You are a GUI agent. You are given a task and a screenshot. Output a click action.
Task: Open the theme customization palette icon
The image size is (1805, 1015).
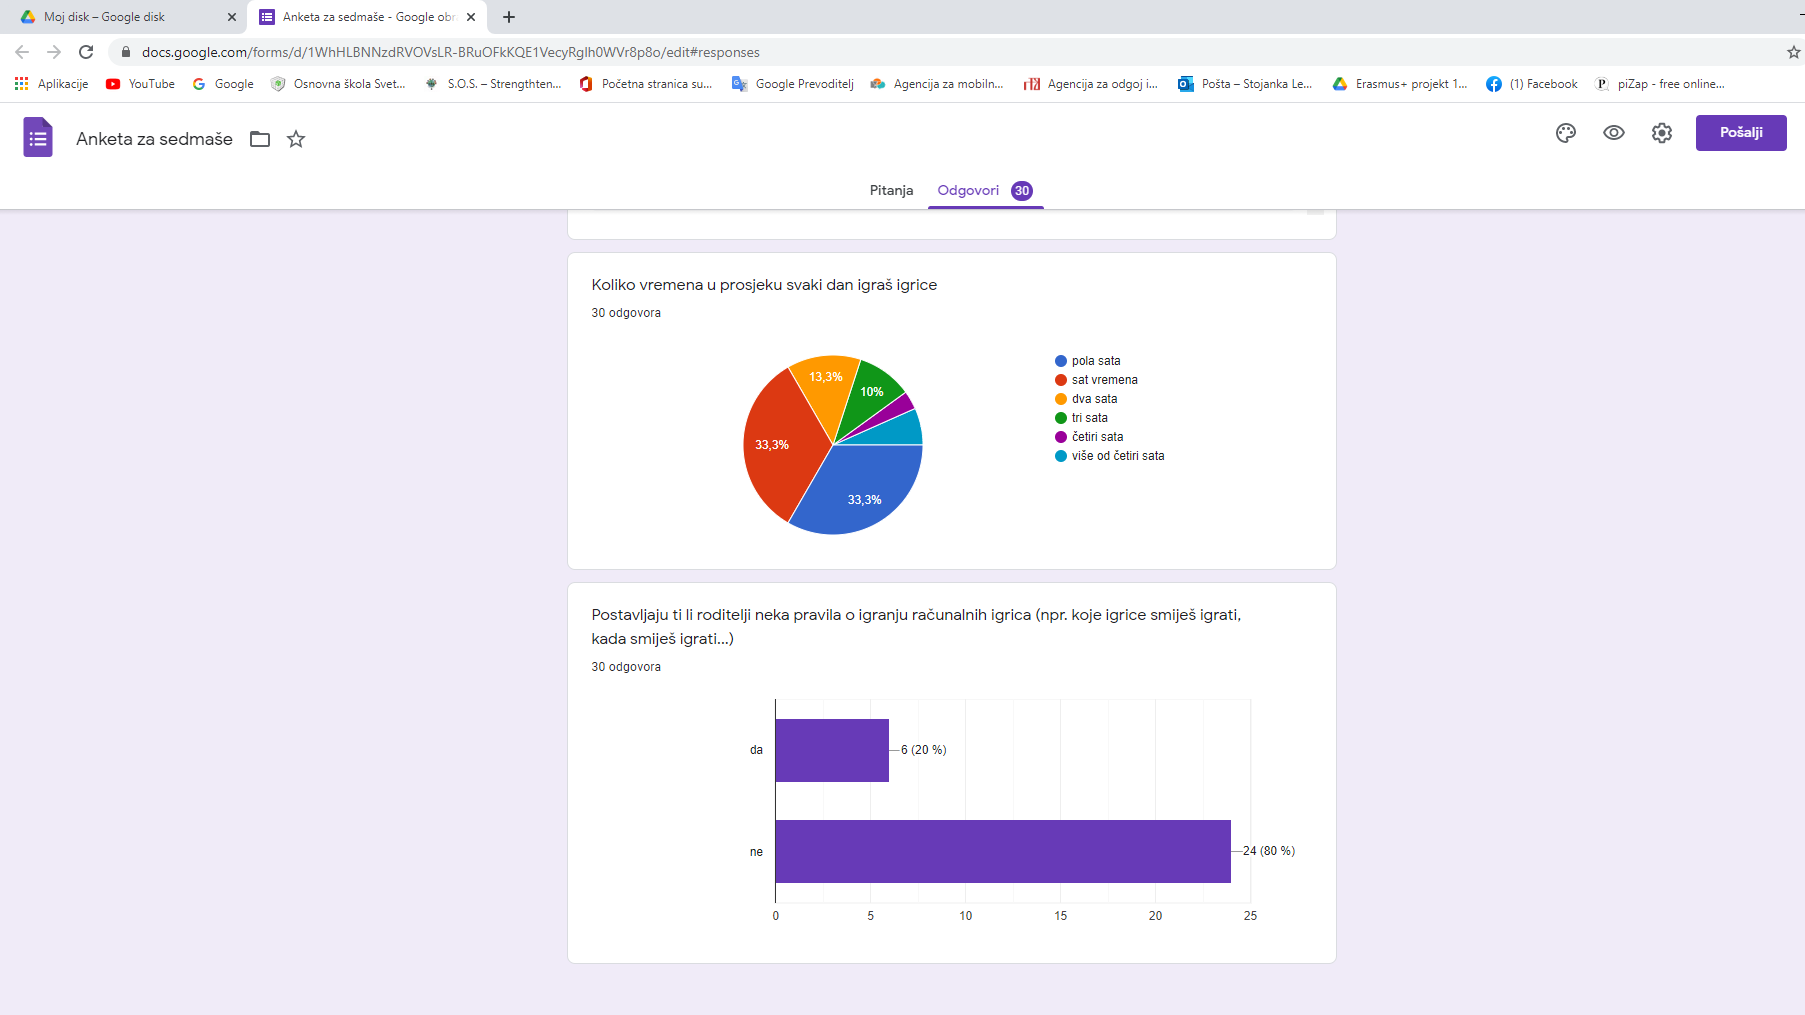1565,133
